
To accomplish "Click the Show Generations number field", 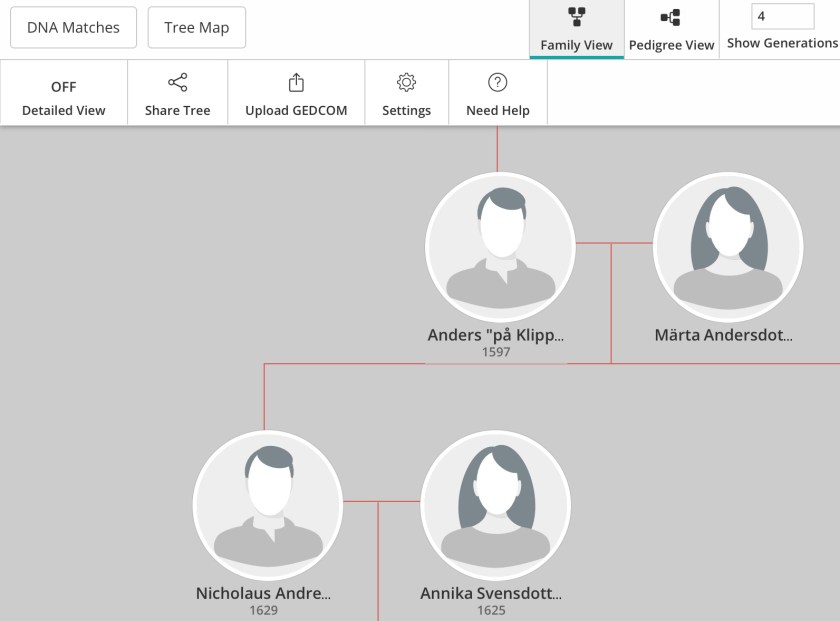I will pyautogui.click(x=782, y=17).
